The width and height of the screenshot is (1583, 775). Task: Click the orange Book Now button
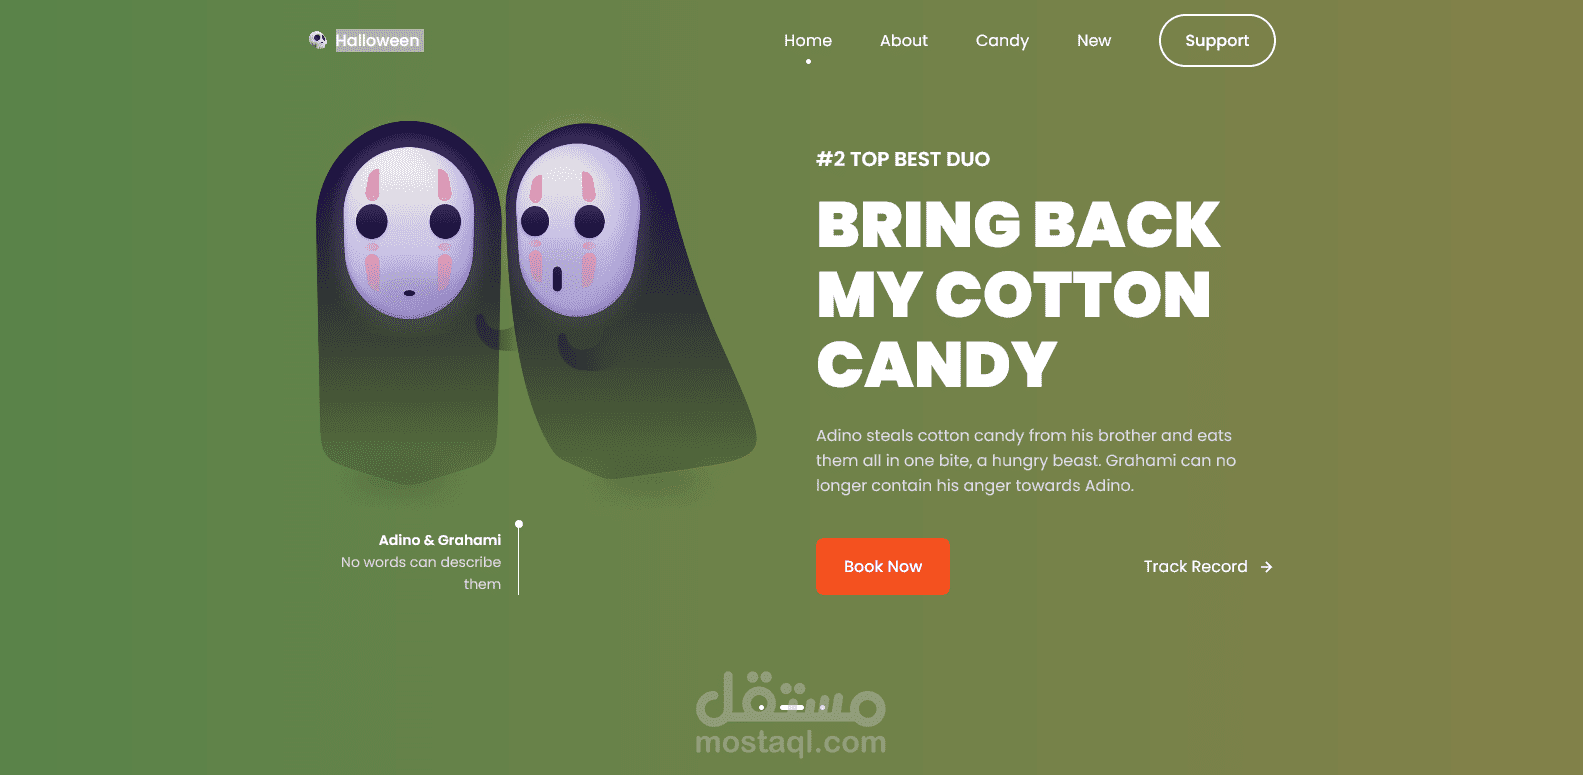point(883,567)
